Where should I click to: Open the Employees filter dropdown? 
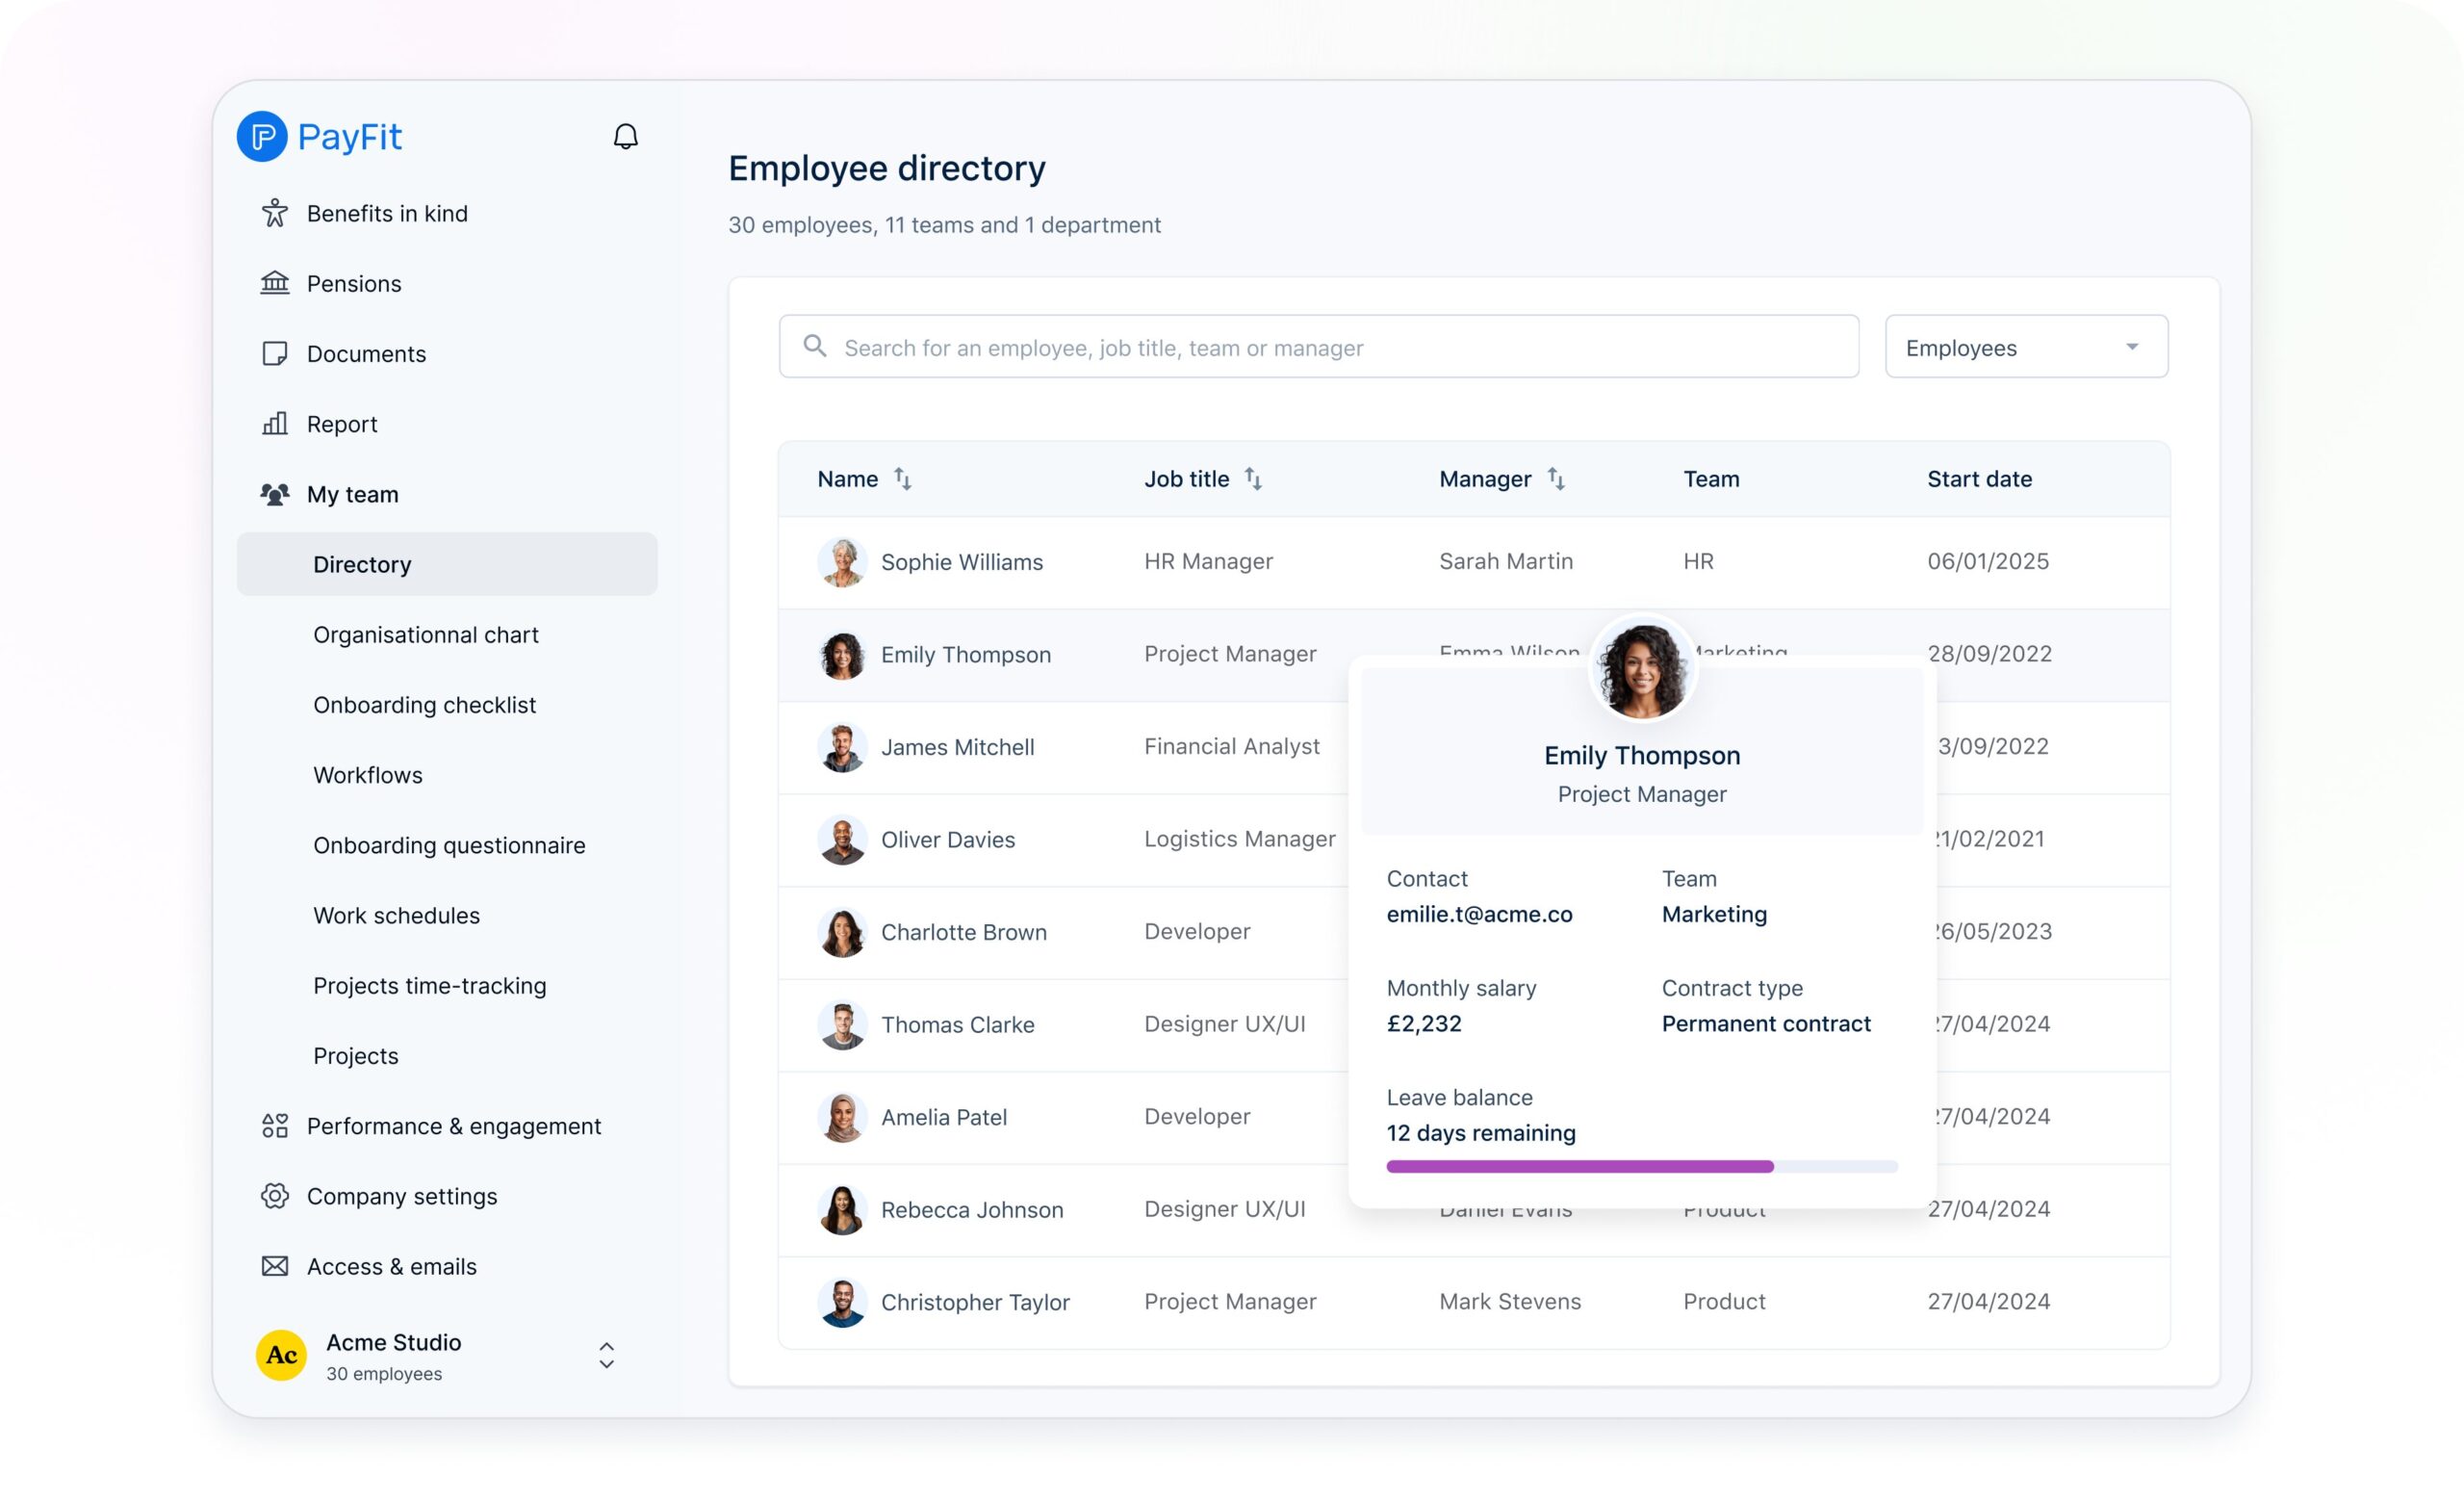coord(2025,347)
